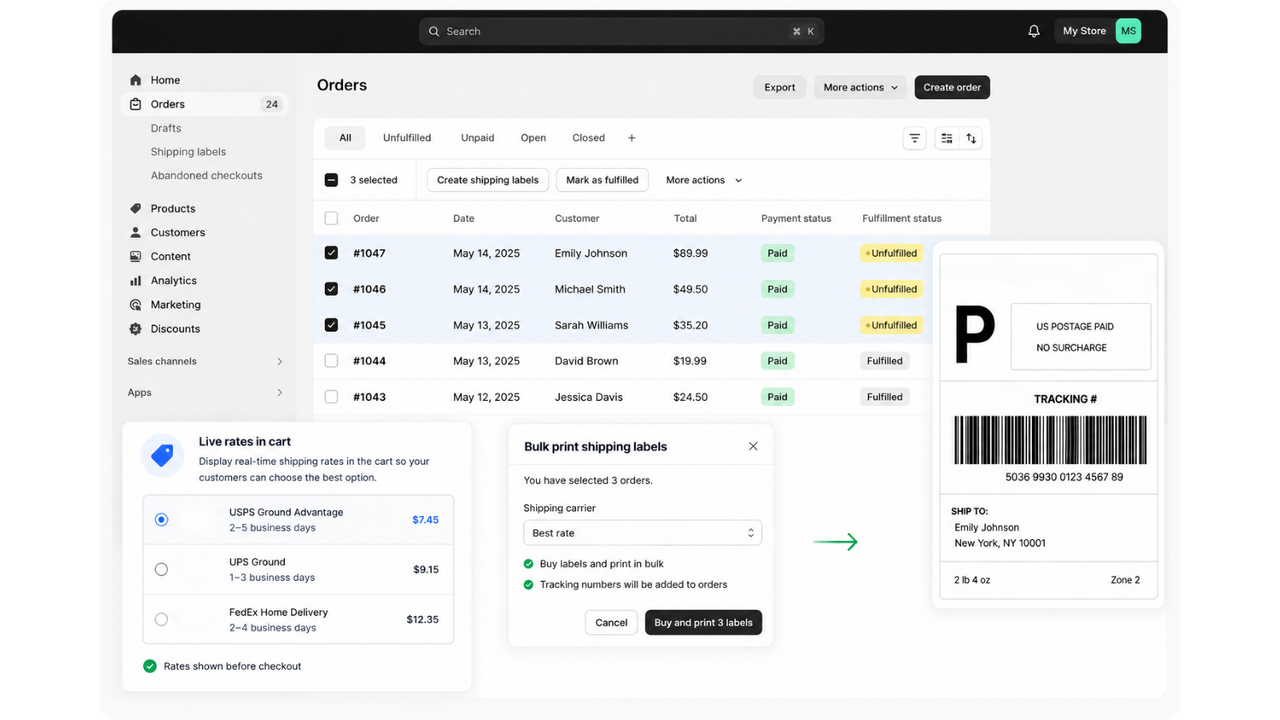1280x720 pixels.
Task: Click the Search input field
Action: pyautogui.click(x=621, y=31)
